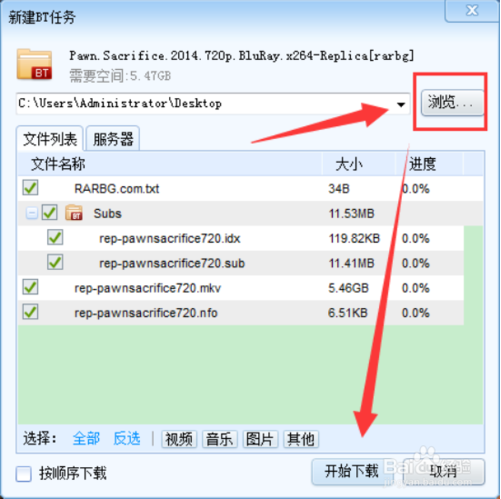Viewport: 501px width, 499px height.
Task: Uncheck rep-pawnsacrifice720.nfo checkbox
Action: 30,312
